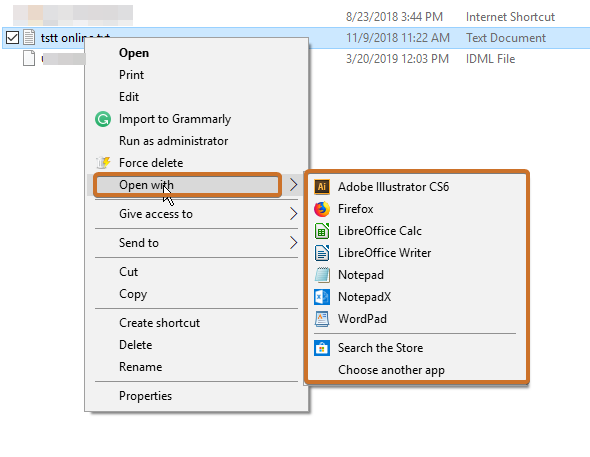This screenshot has width=590, height=457.
Task: Click the IDML File type cell
Action: click(x=490, y=59)
